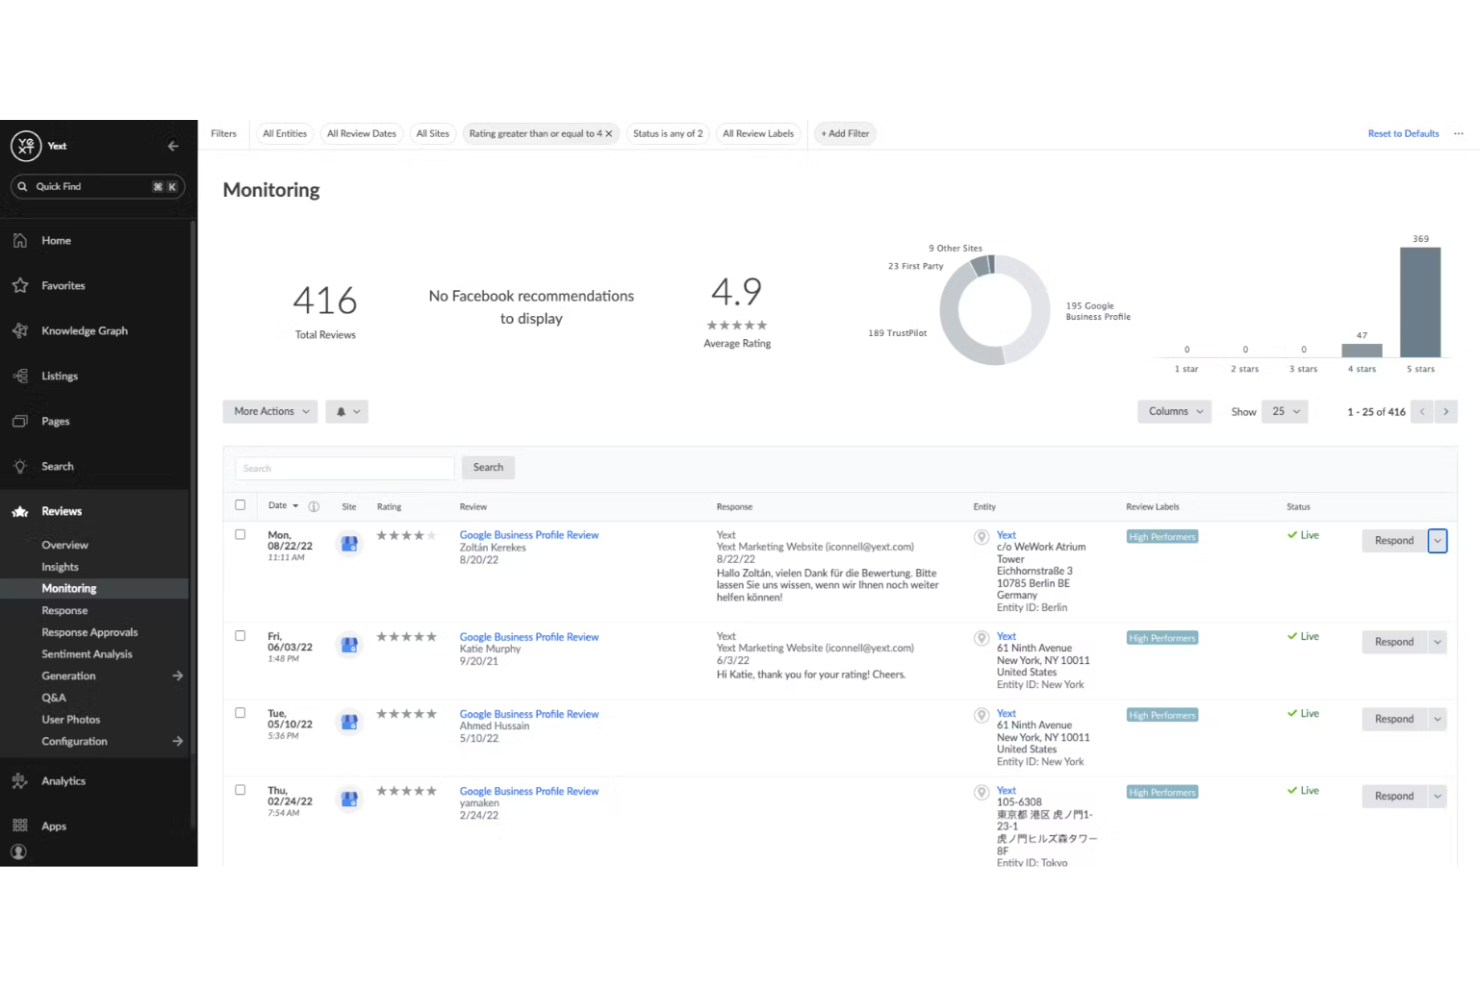1480x987 pixels.
Task: Click the Quick Find search icon
Action: 23,187
